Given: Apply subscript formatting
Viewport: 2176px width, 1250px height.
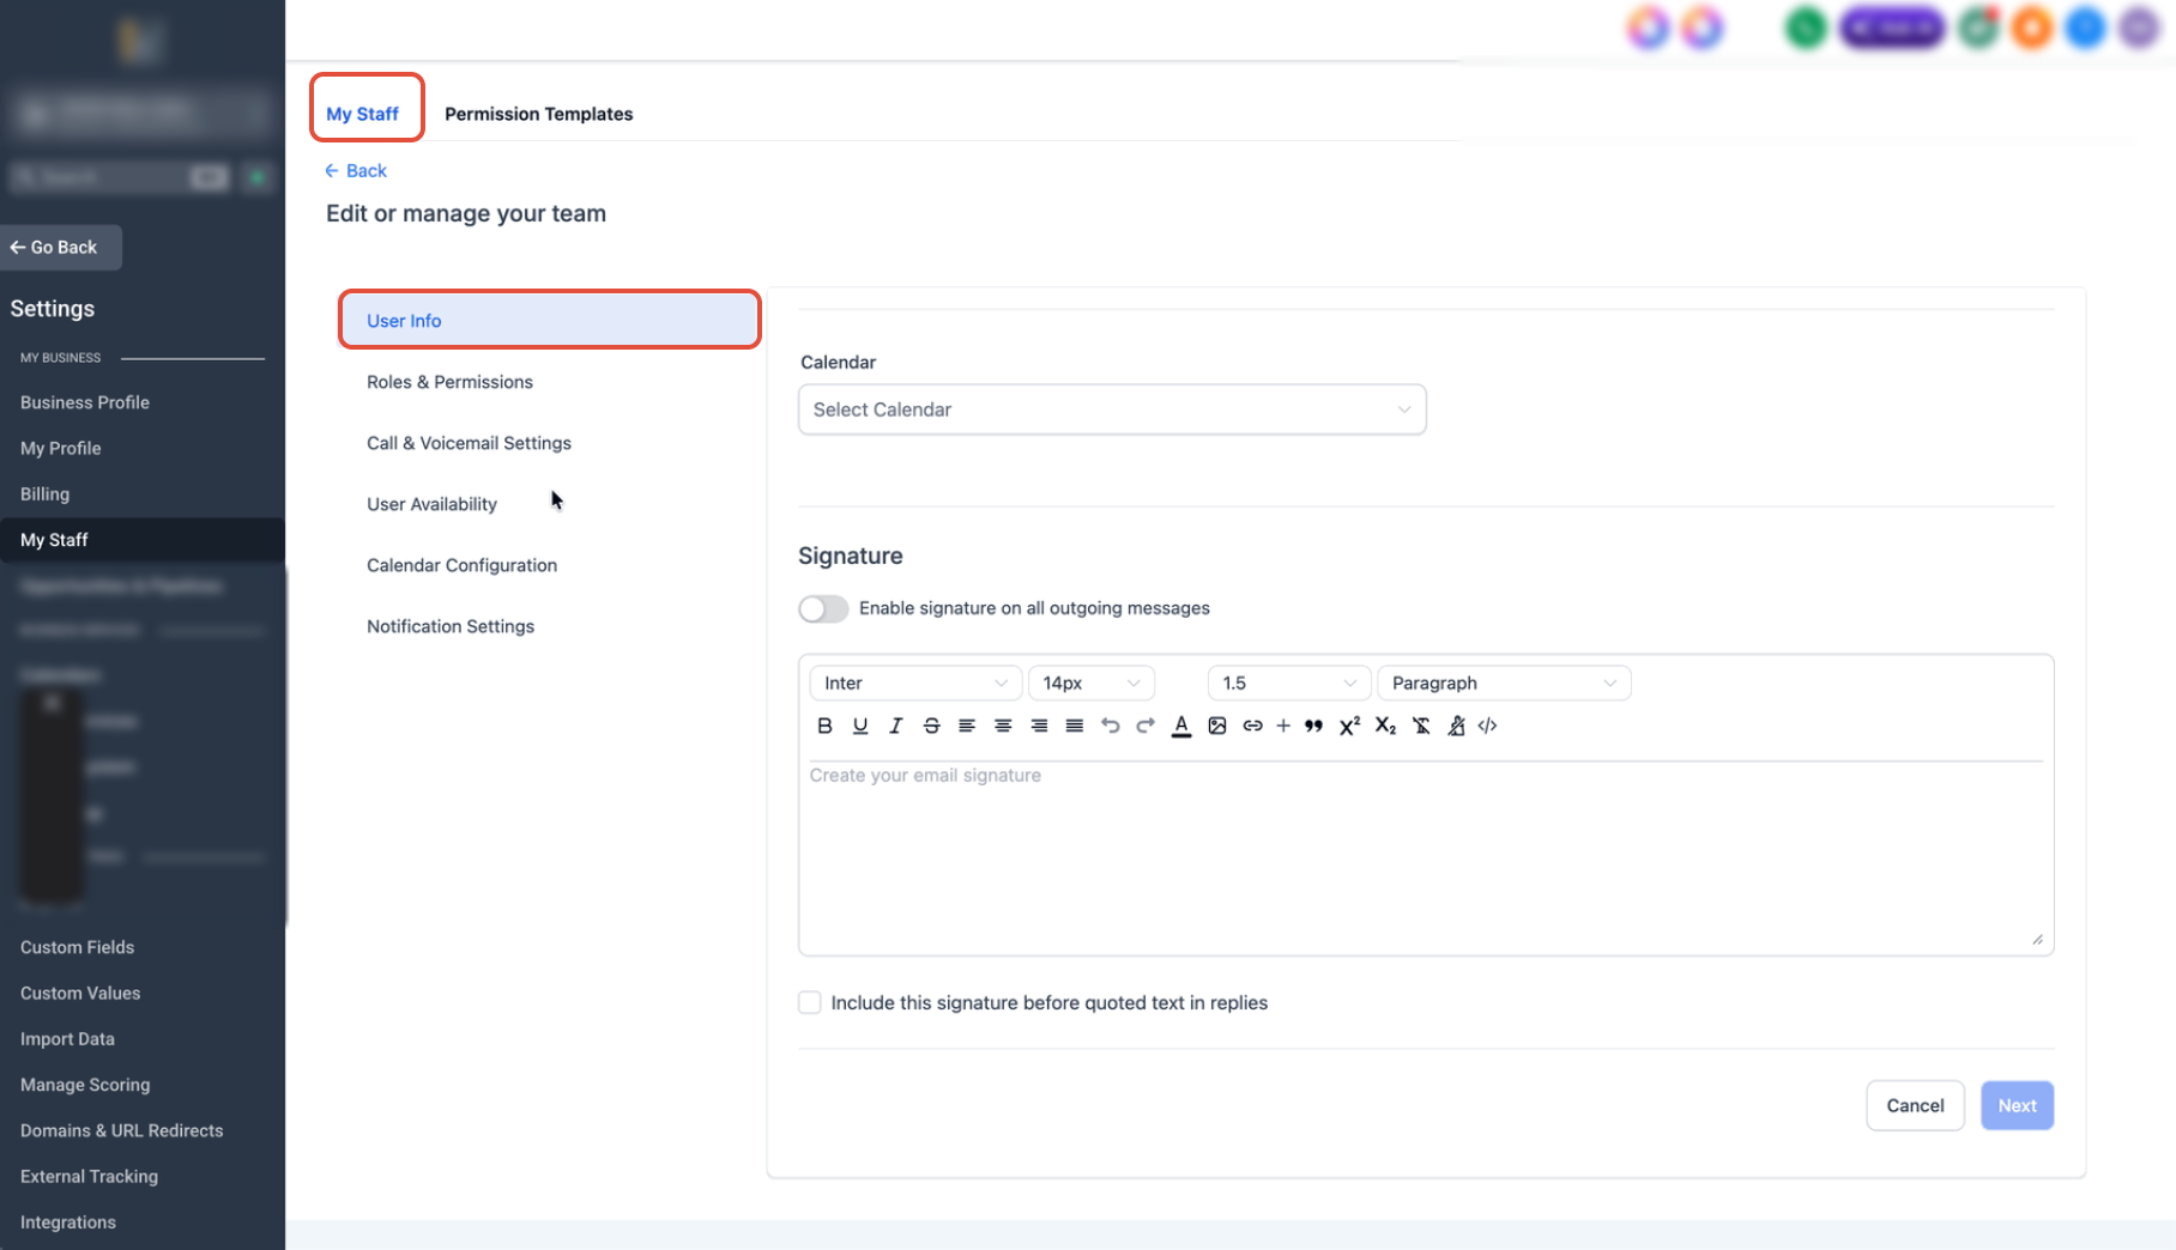Looking at the screenshot, I should click(x=1385, y=726).
